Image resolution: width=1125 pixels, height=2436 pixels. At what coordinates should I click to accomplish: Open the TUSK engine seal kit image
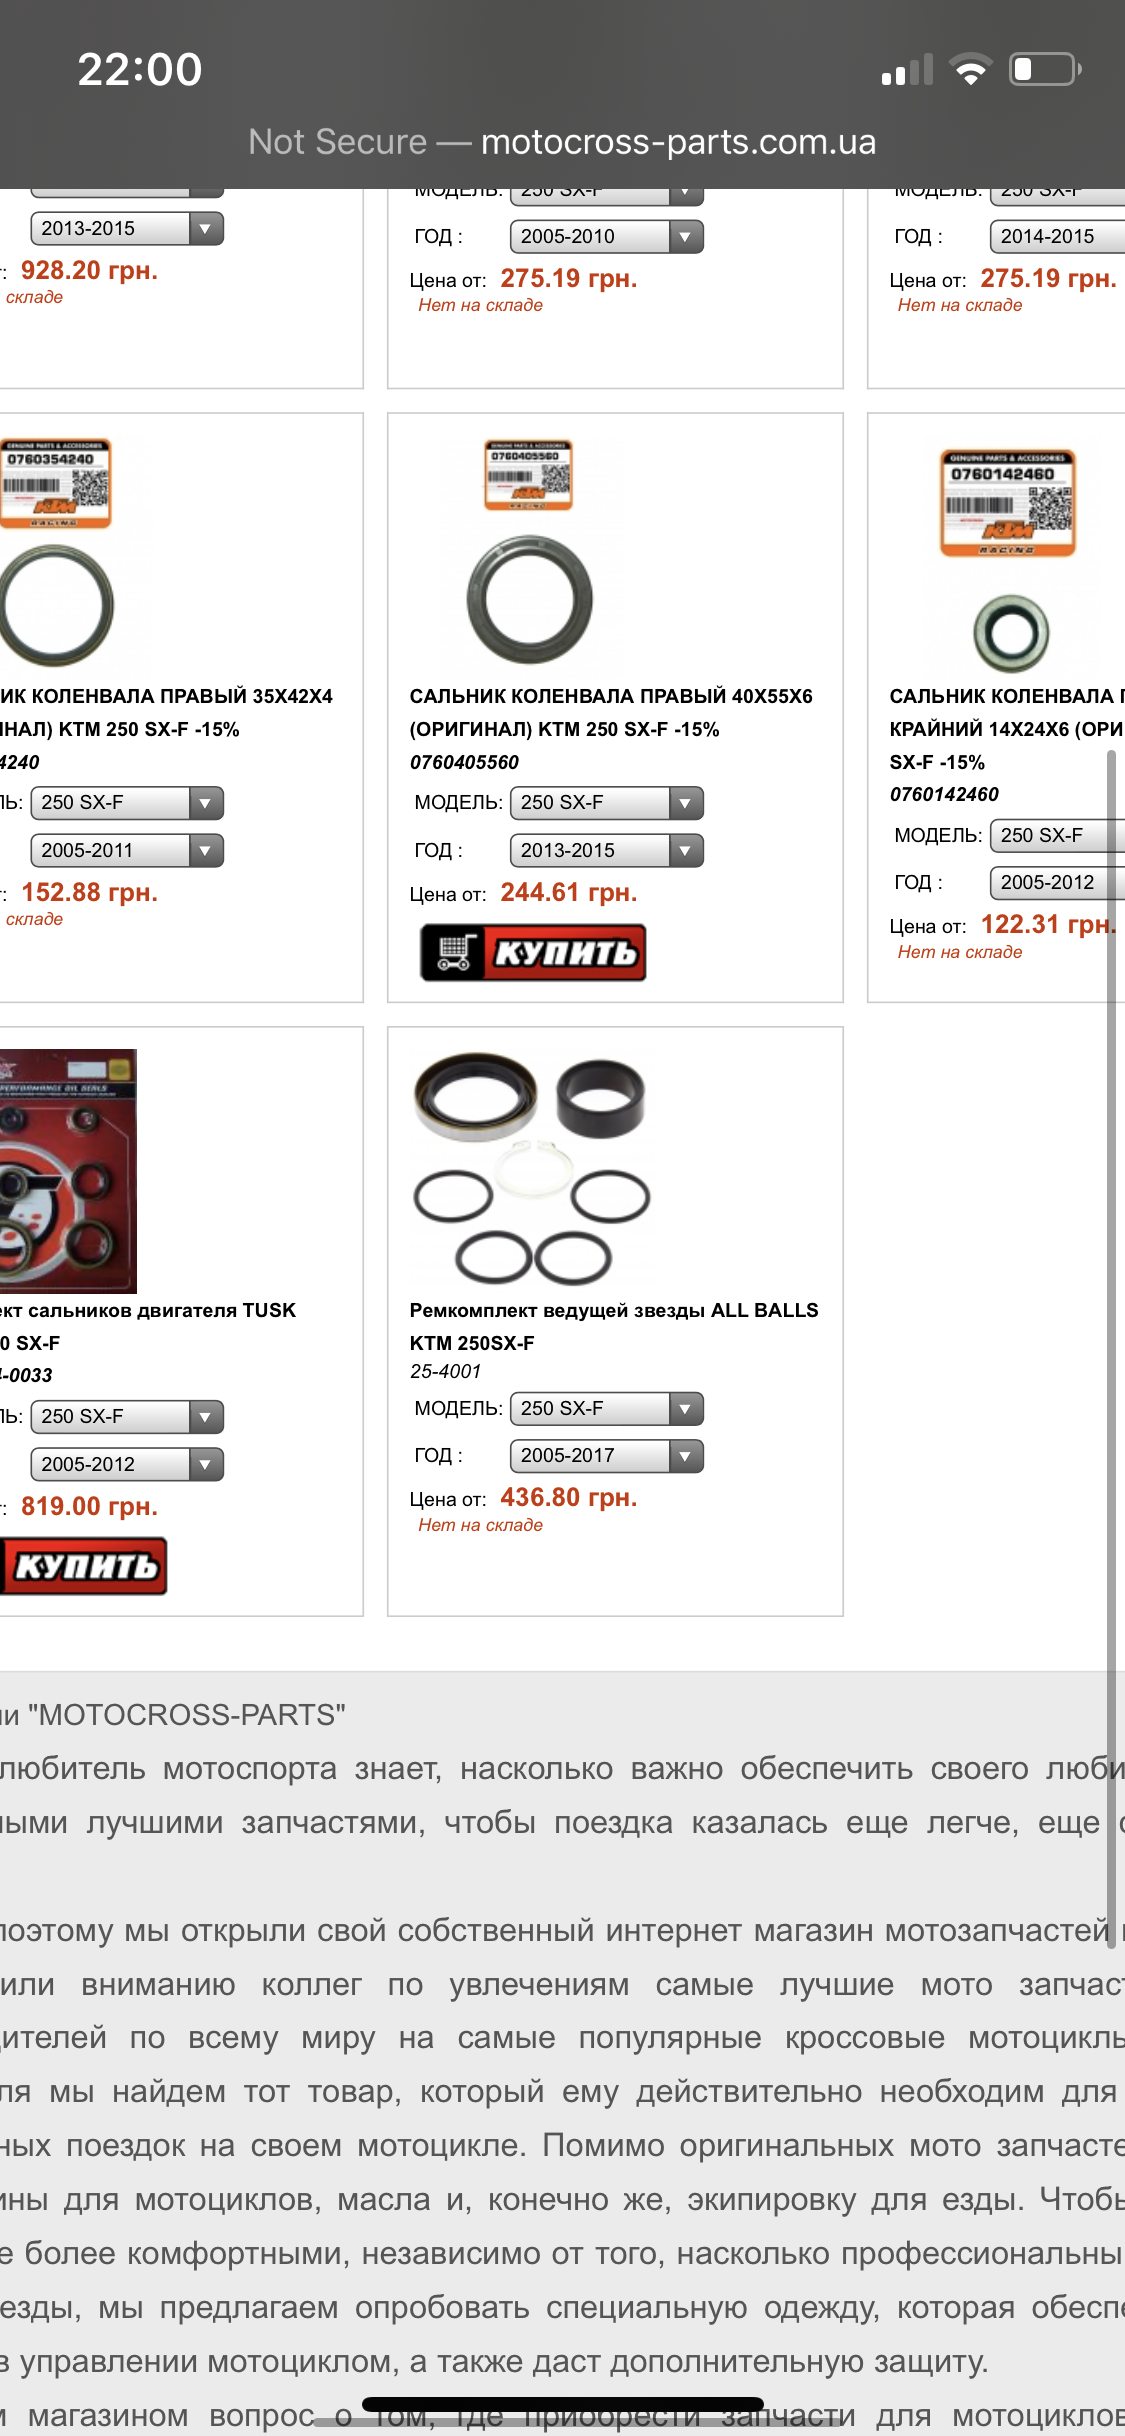point(68,1171)
